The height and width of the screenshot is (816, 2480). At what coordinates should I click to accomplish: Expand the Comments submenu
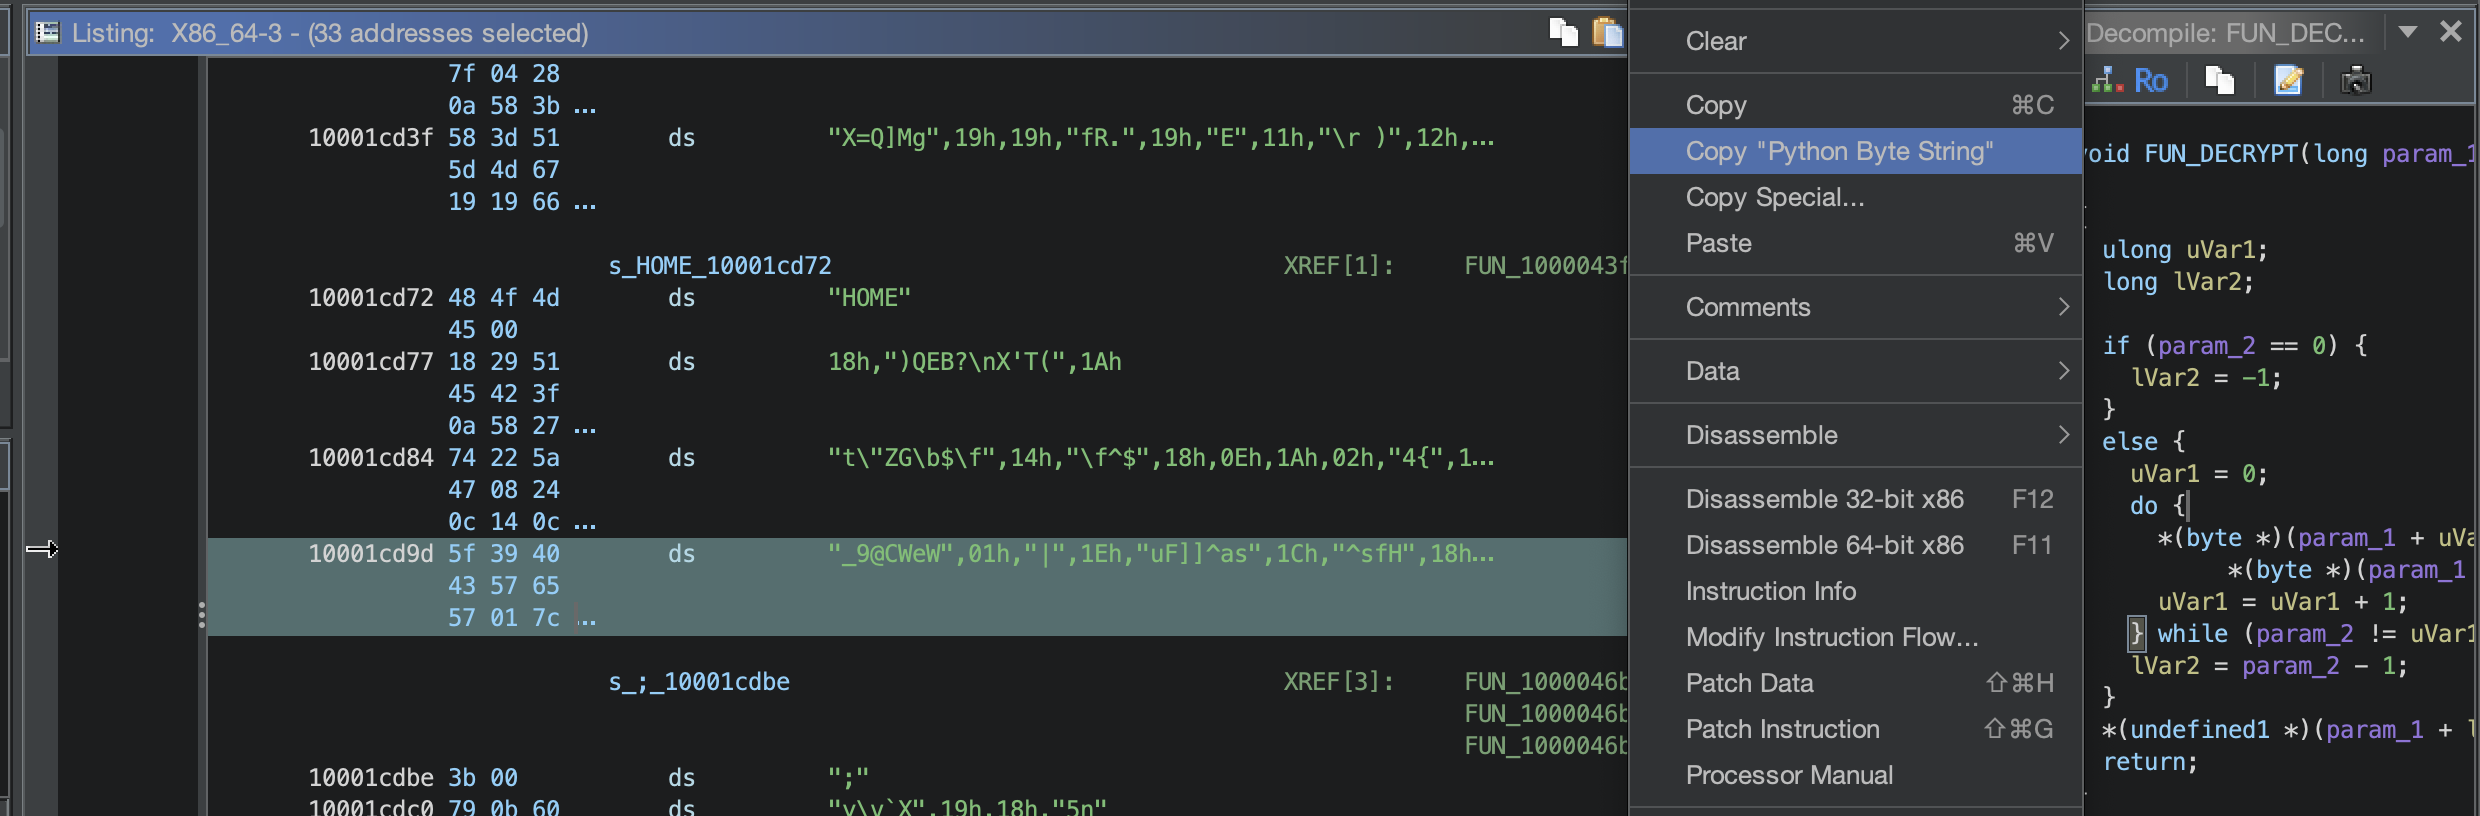(1856, 307)
